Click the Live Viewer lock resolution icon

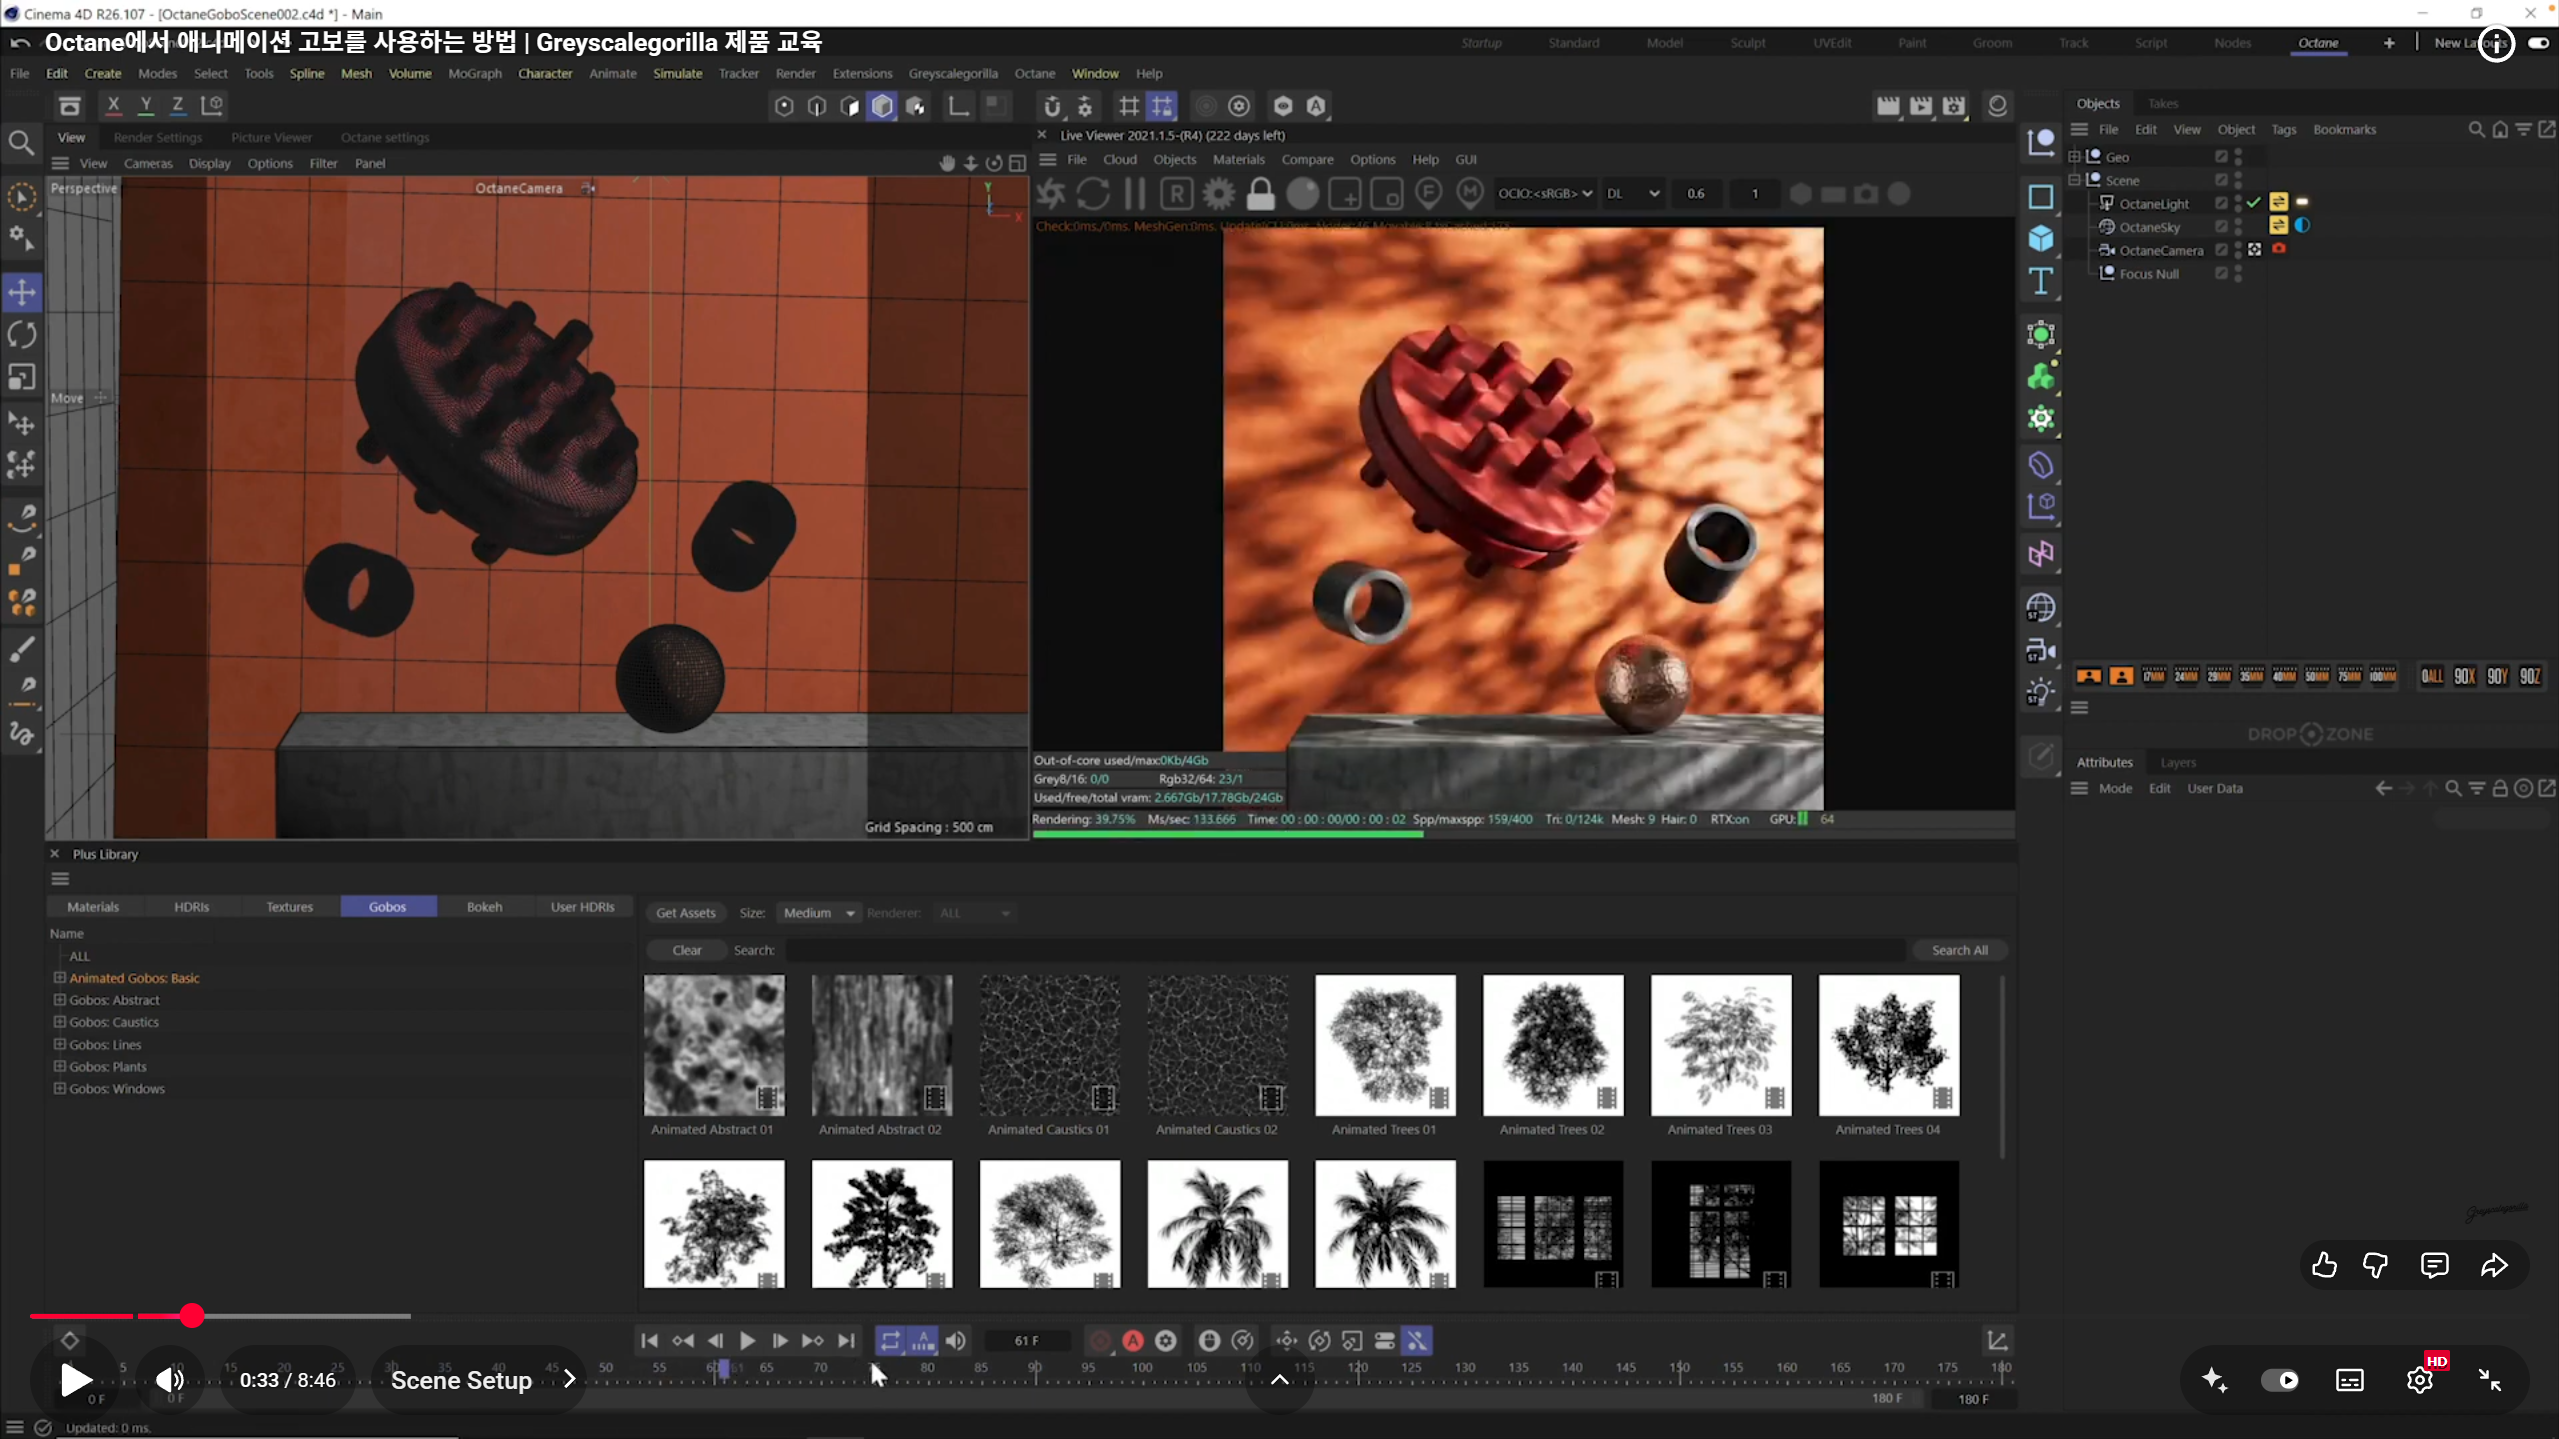(x=1260, y=194)
